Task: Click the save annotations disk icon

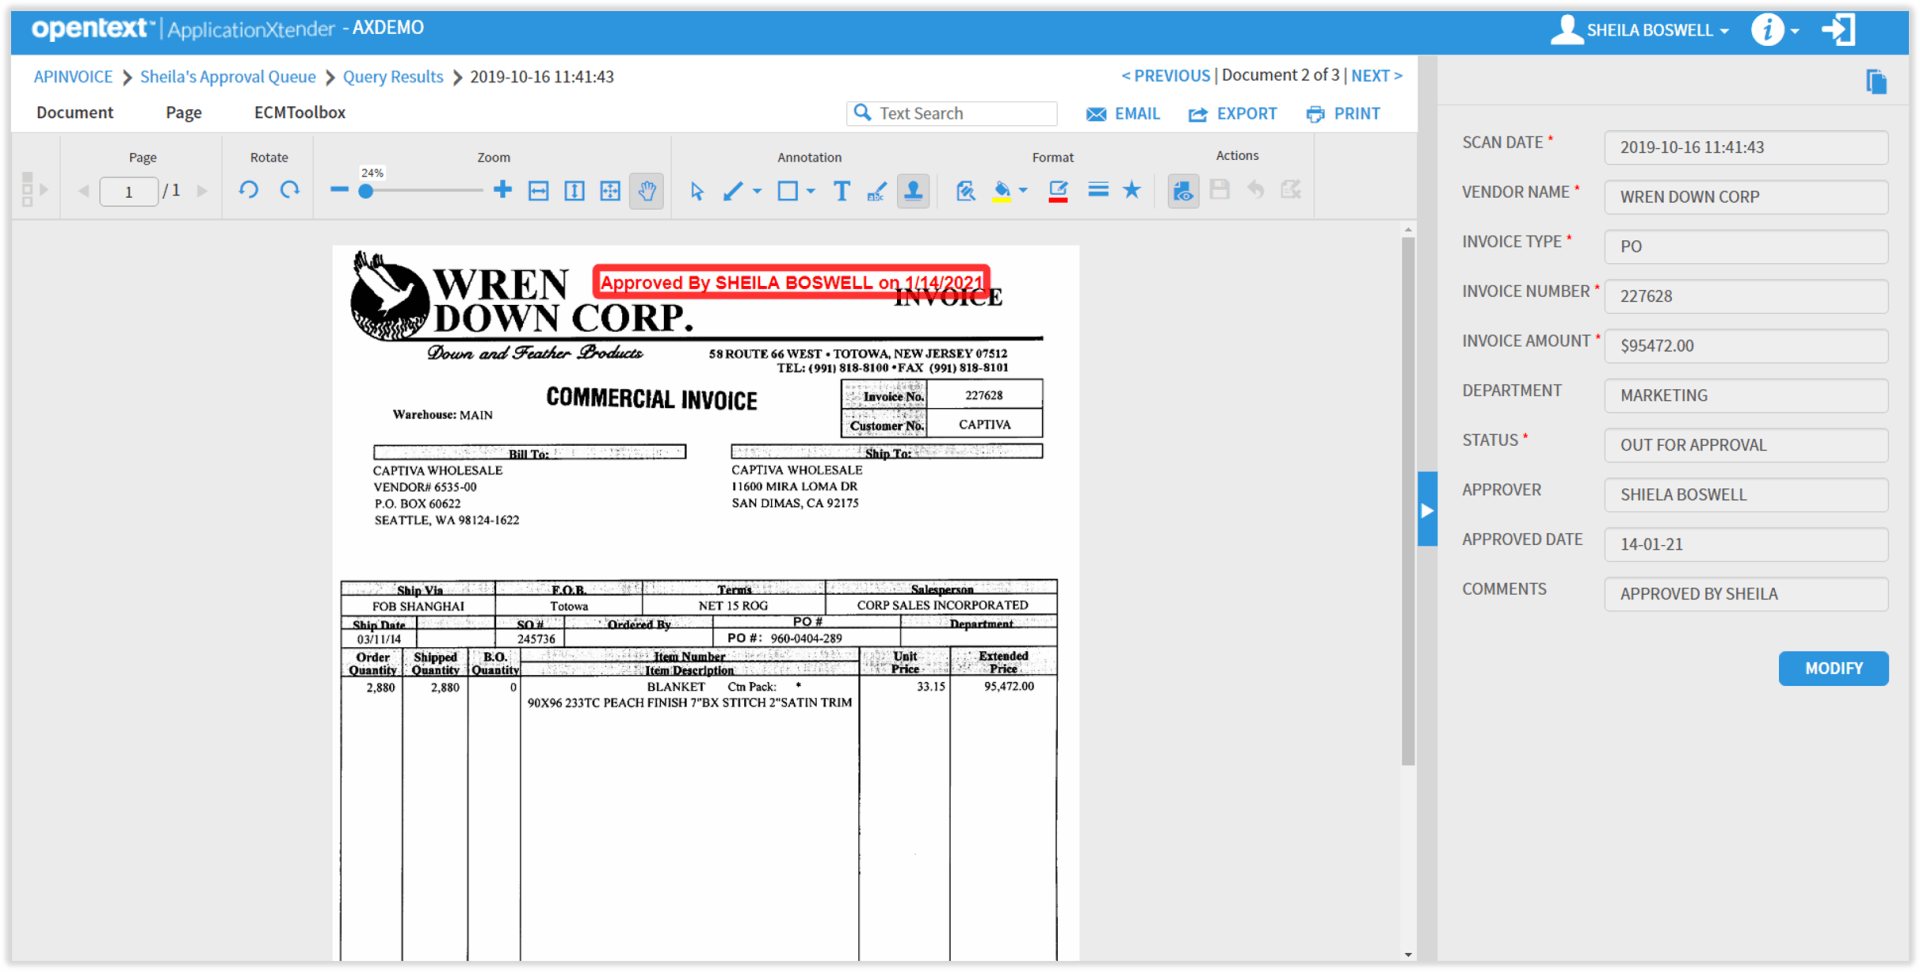Action: [1219, 189]
